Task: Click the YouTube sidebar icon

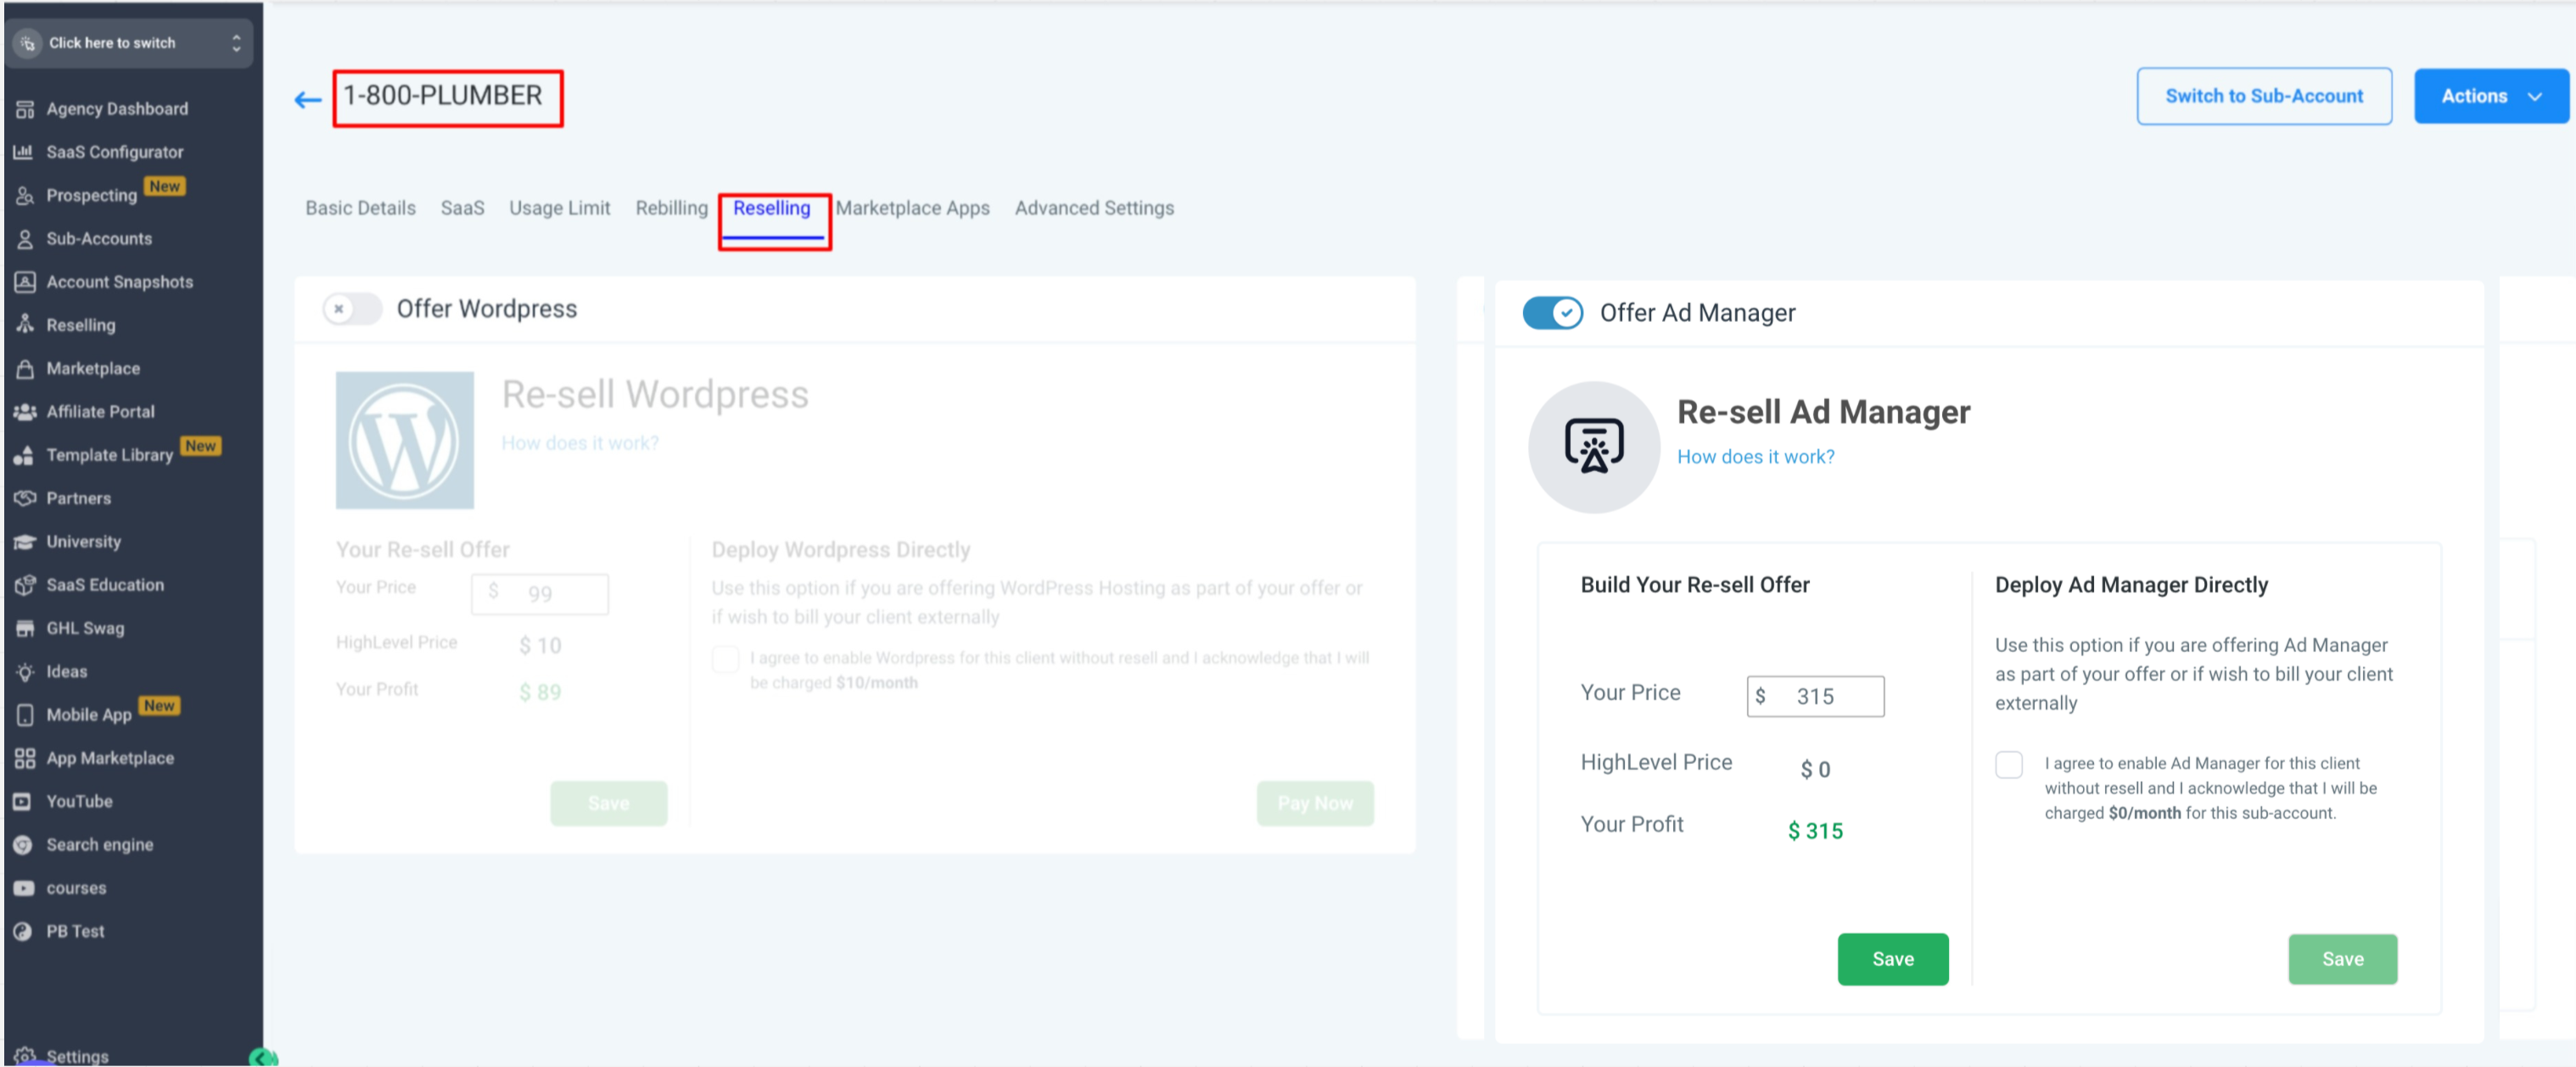Action: pos(23,801)
